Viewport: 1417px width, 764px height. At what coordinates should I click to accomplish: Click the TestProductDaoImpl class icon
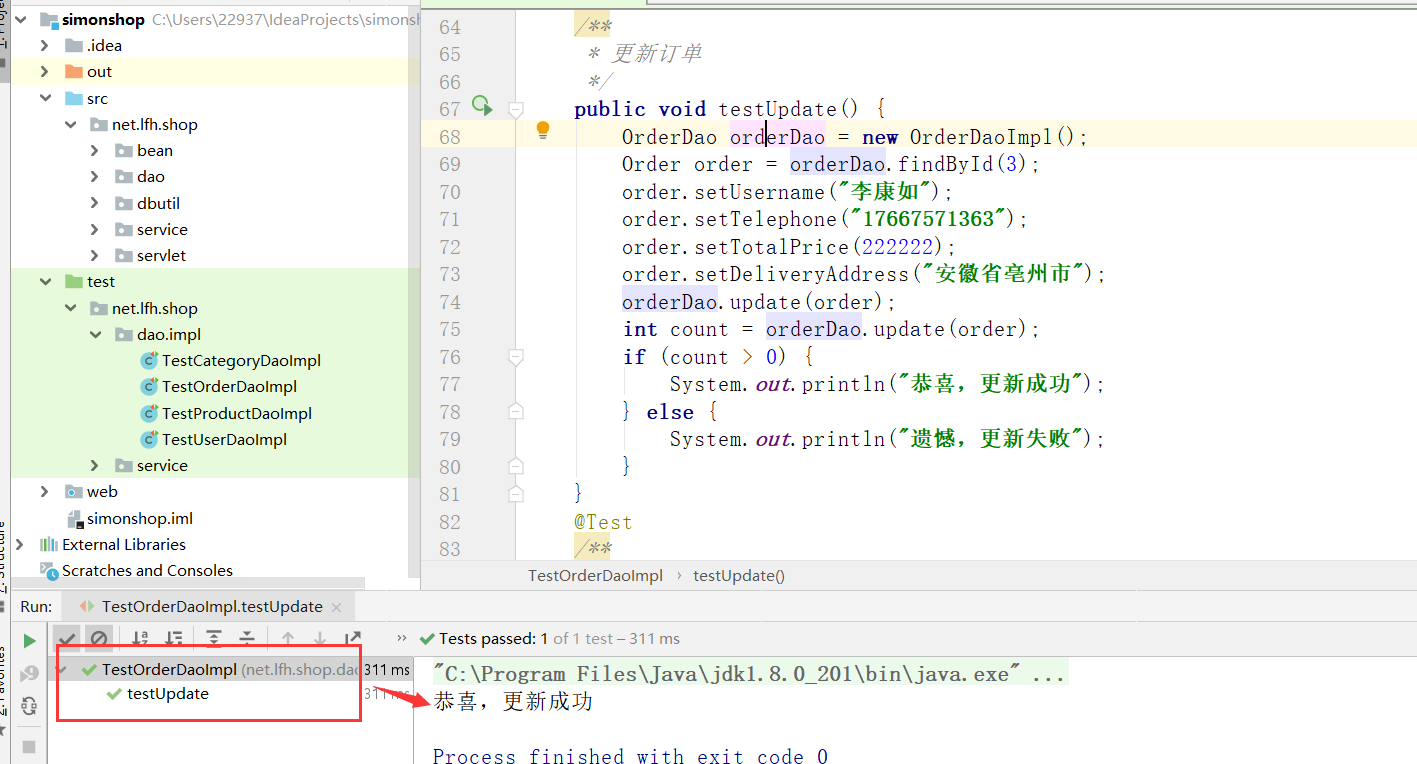coord(149,413)
